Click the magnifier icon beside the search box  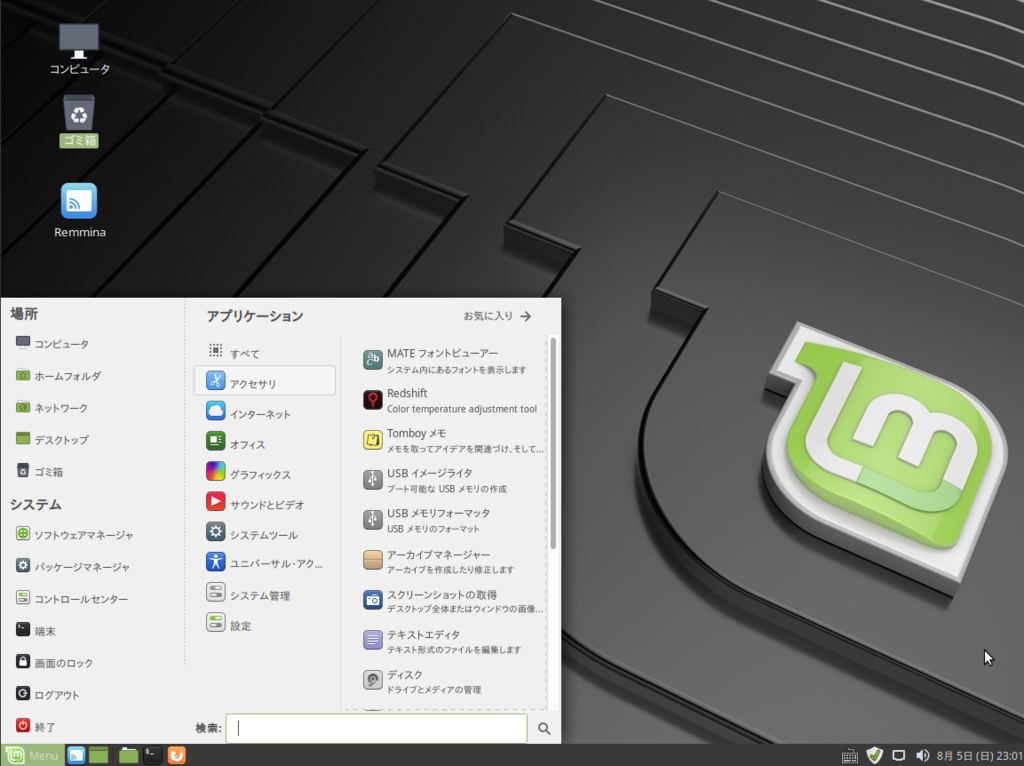coord(544,728)
